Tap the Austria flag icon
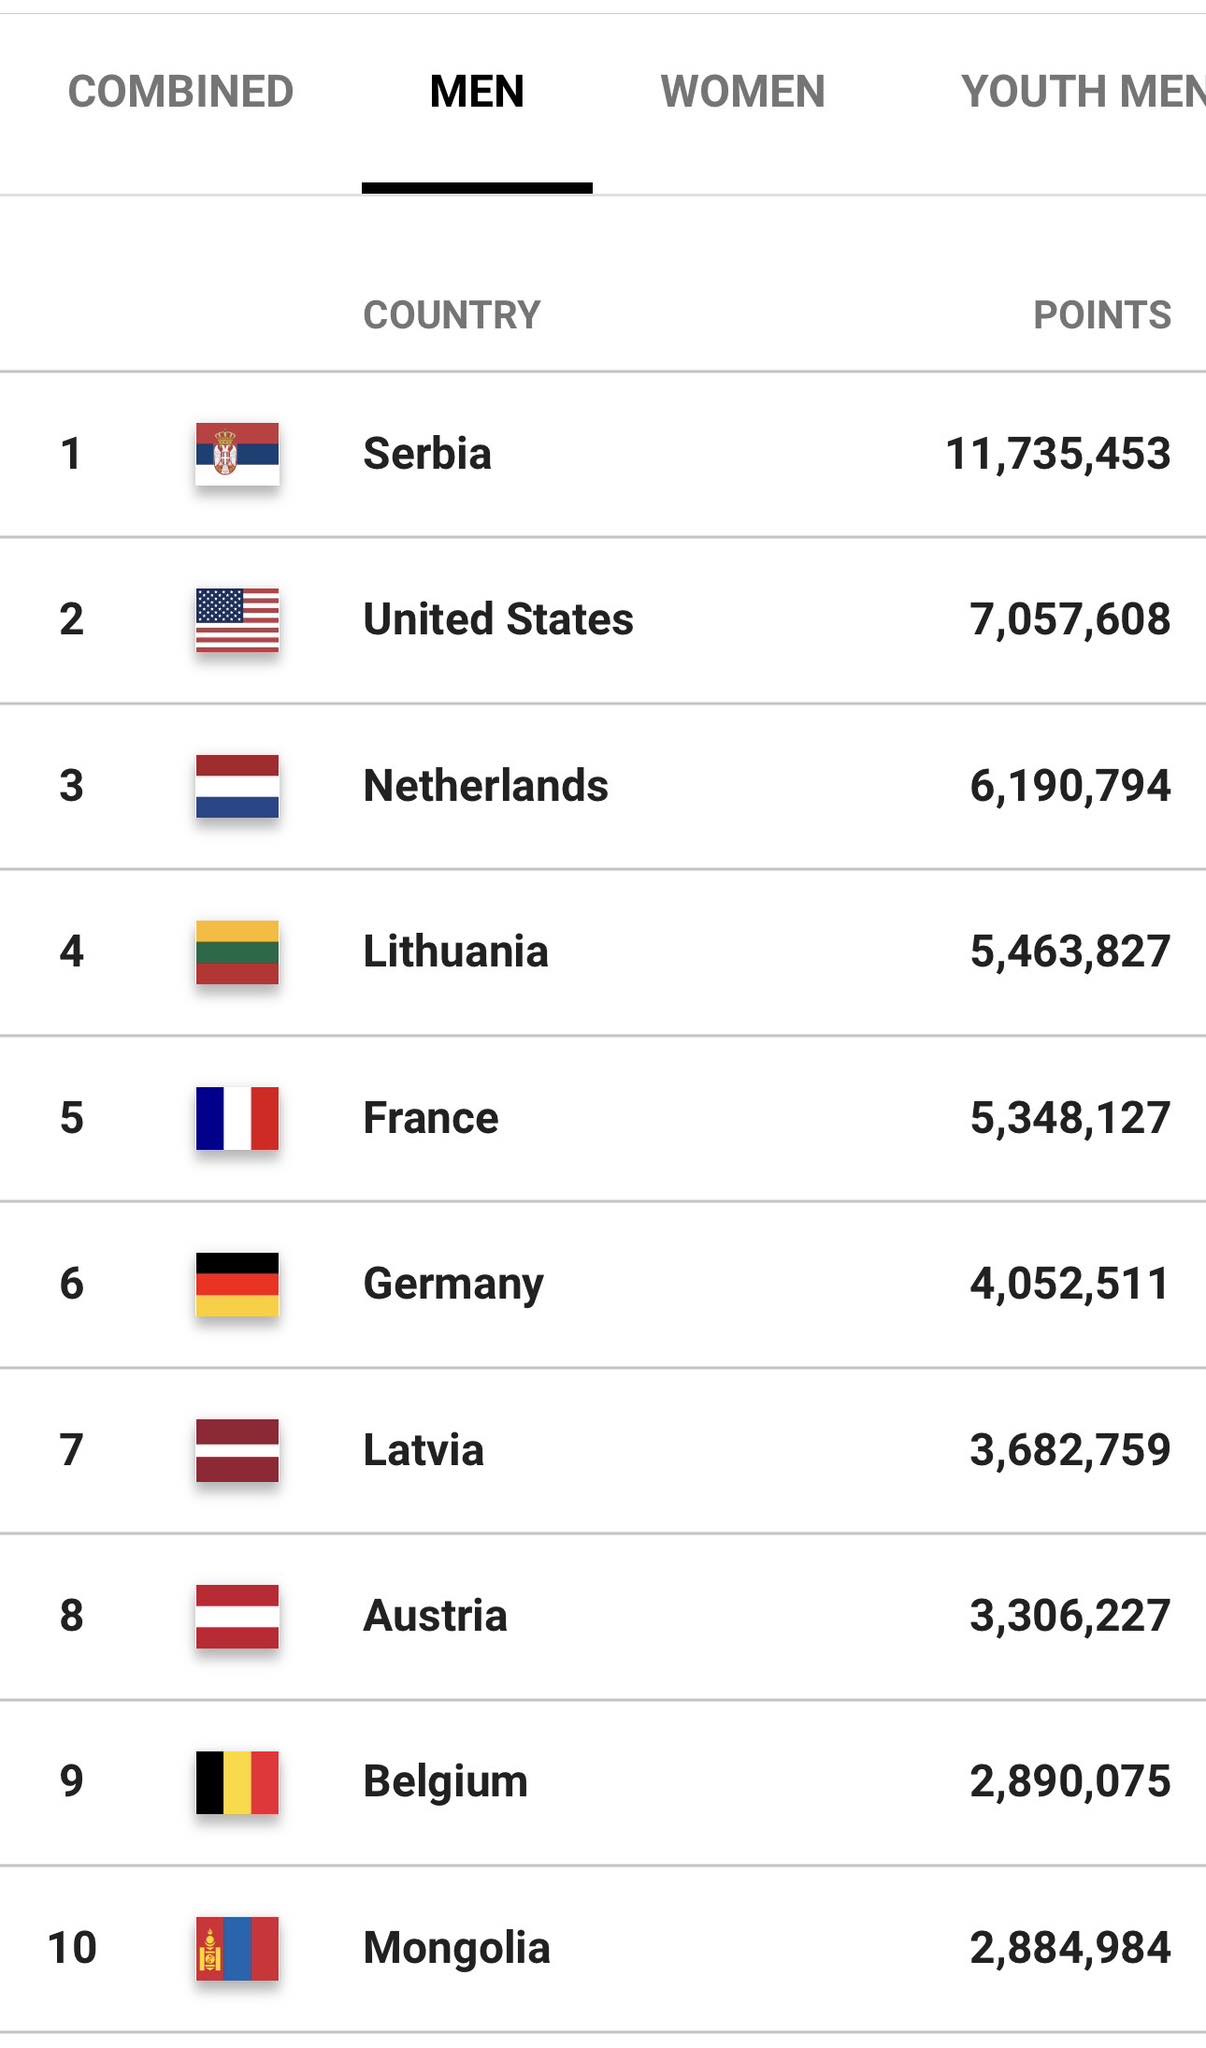The height and width of the screenshot is (2048, 1206). click(237, 1616)
